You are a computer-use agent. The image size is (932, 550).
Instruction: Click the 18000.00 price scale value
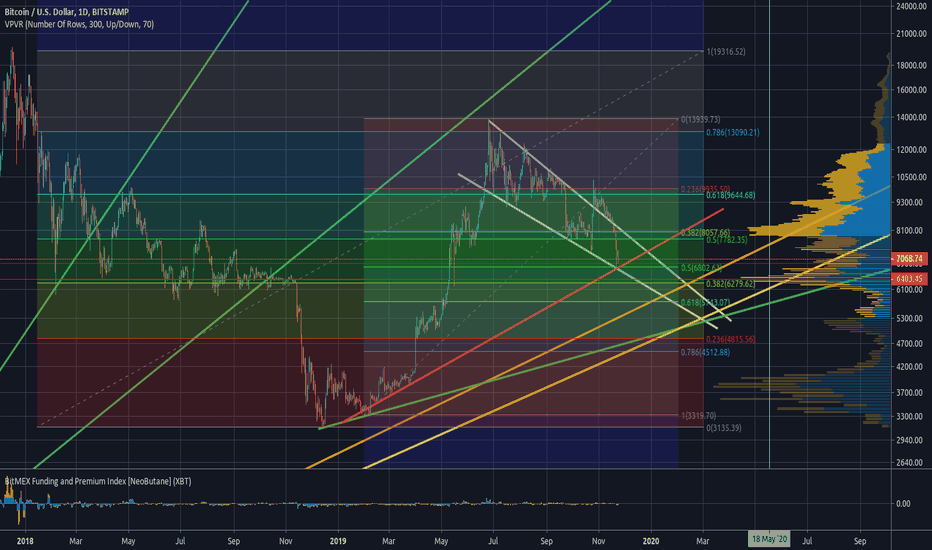[x=911, y=65]
